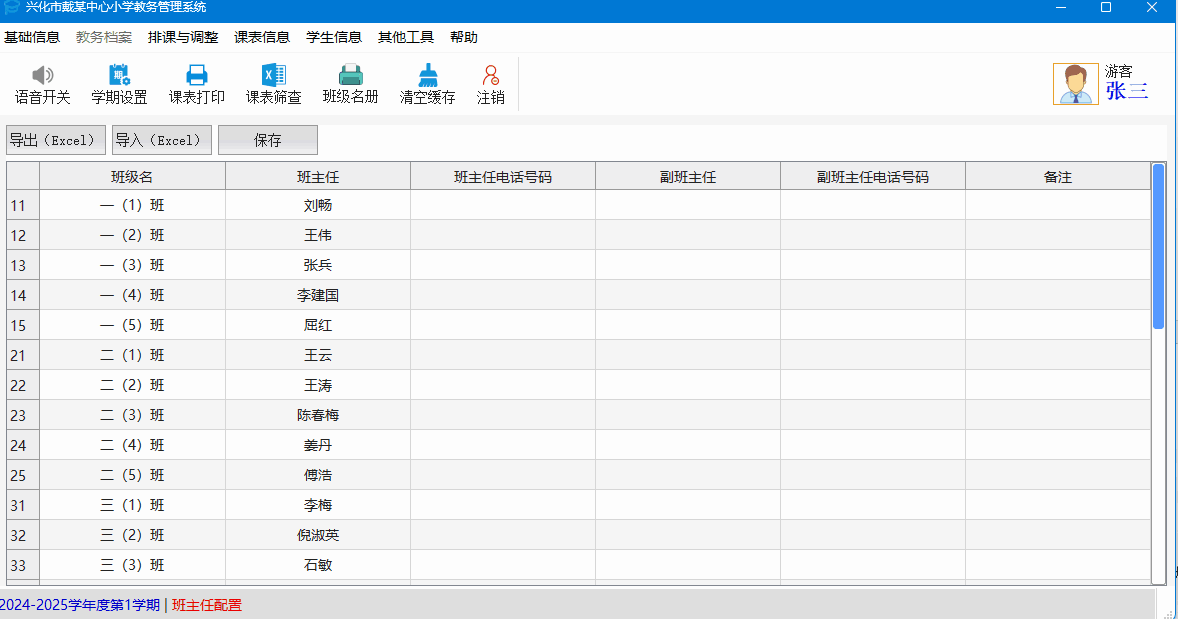The image size is (1178, 619).
Task: Open the 学生信息 menu
Action: [334, 38]
